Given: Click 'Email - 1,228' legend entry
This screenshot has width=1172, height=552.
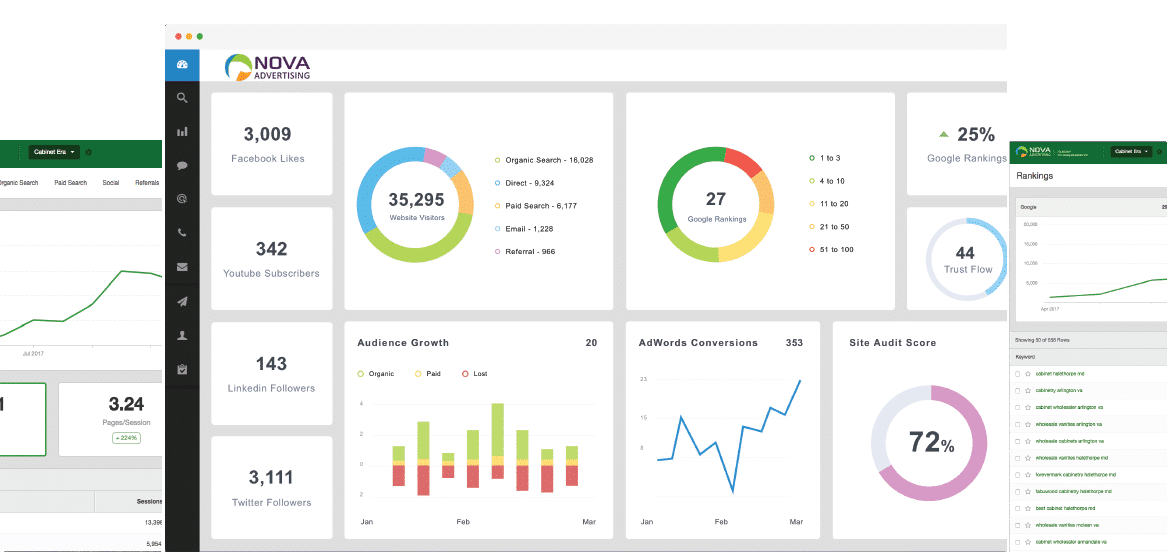Looking at the screenshot, I should pyautogui.click(x=522, y=229).
